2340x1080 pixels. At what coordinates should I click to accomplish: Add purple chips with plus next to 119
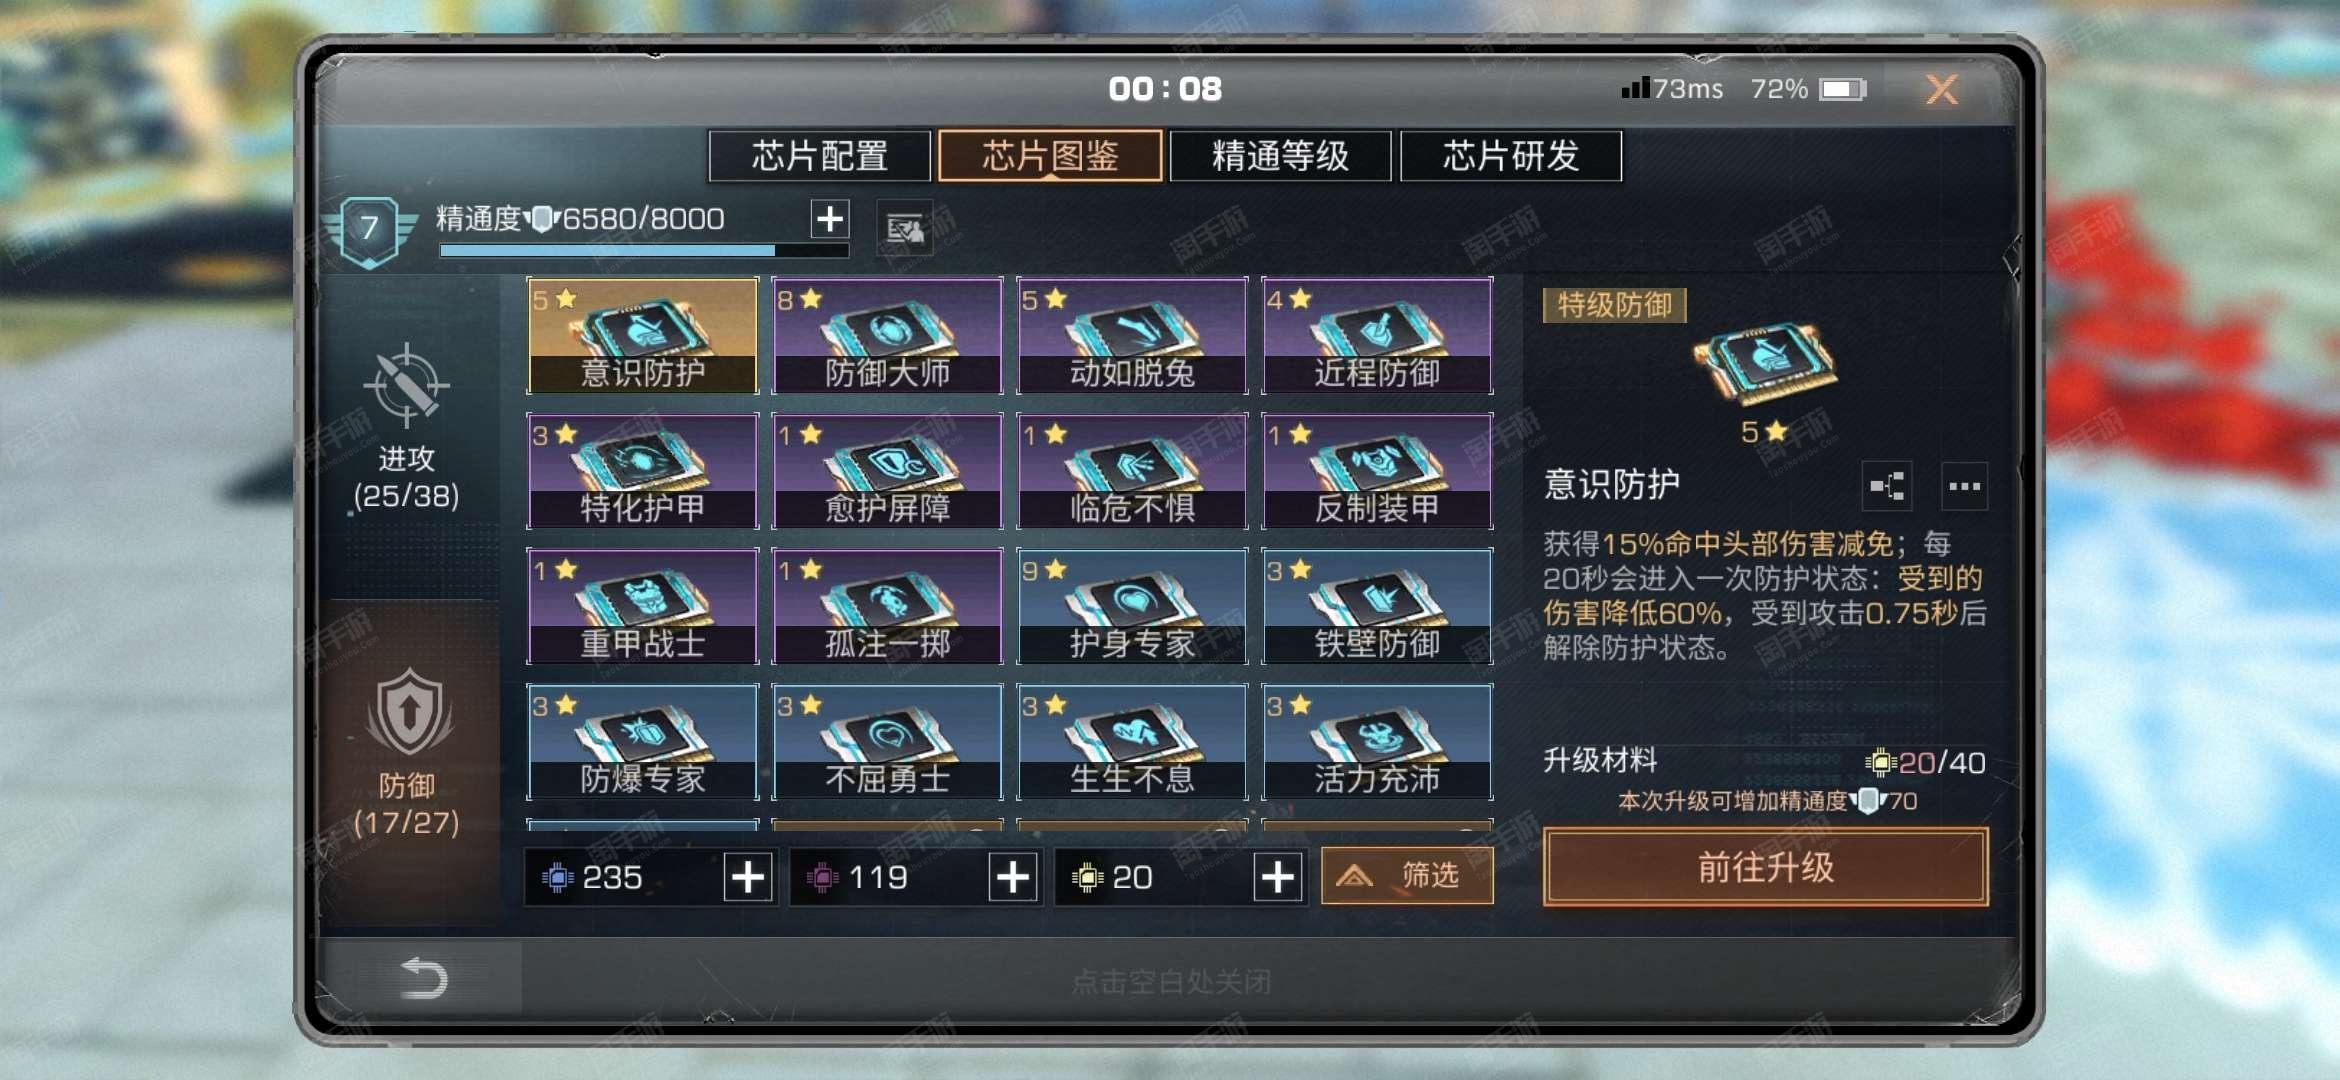tap(1013, 877)
